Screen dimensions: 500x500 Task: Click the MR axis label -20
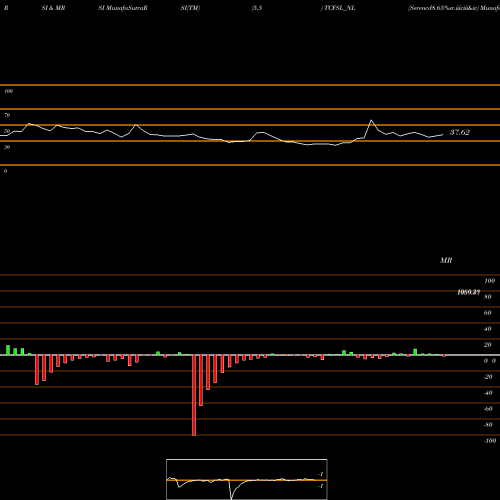point(488,377)
